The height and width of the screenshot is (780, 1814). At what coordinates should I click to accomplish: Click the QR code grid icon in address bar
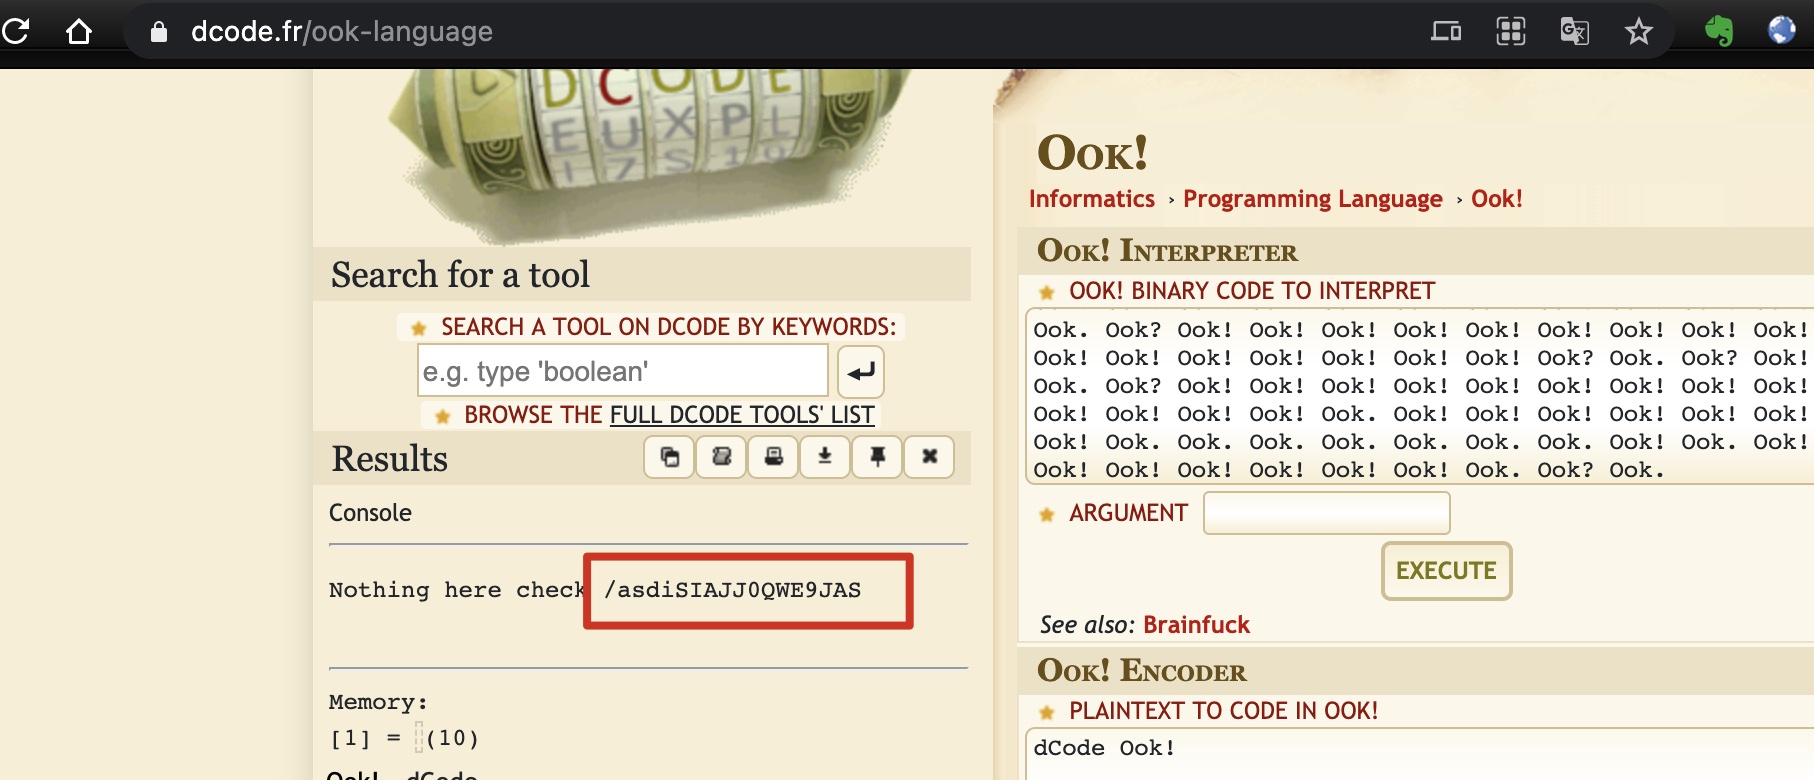point(1510,32)
